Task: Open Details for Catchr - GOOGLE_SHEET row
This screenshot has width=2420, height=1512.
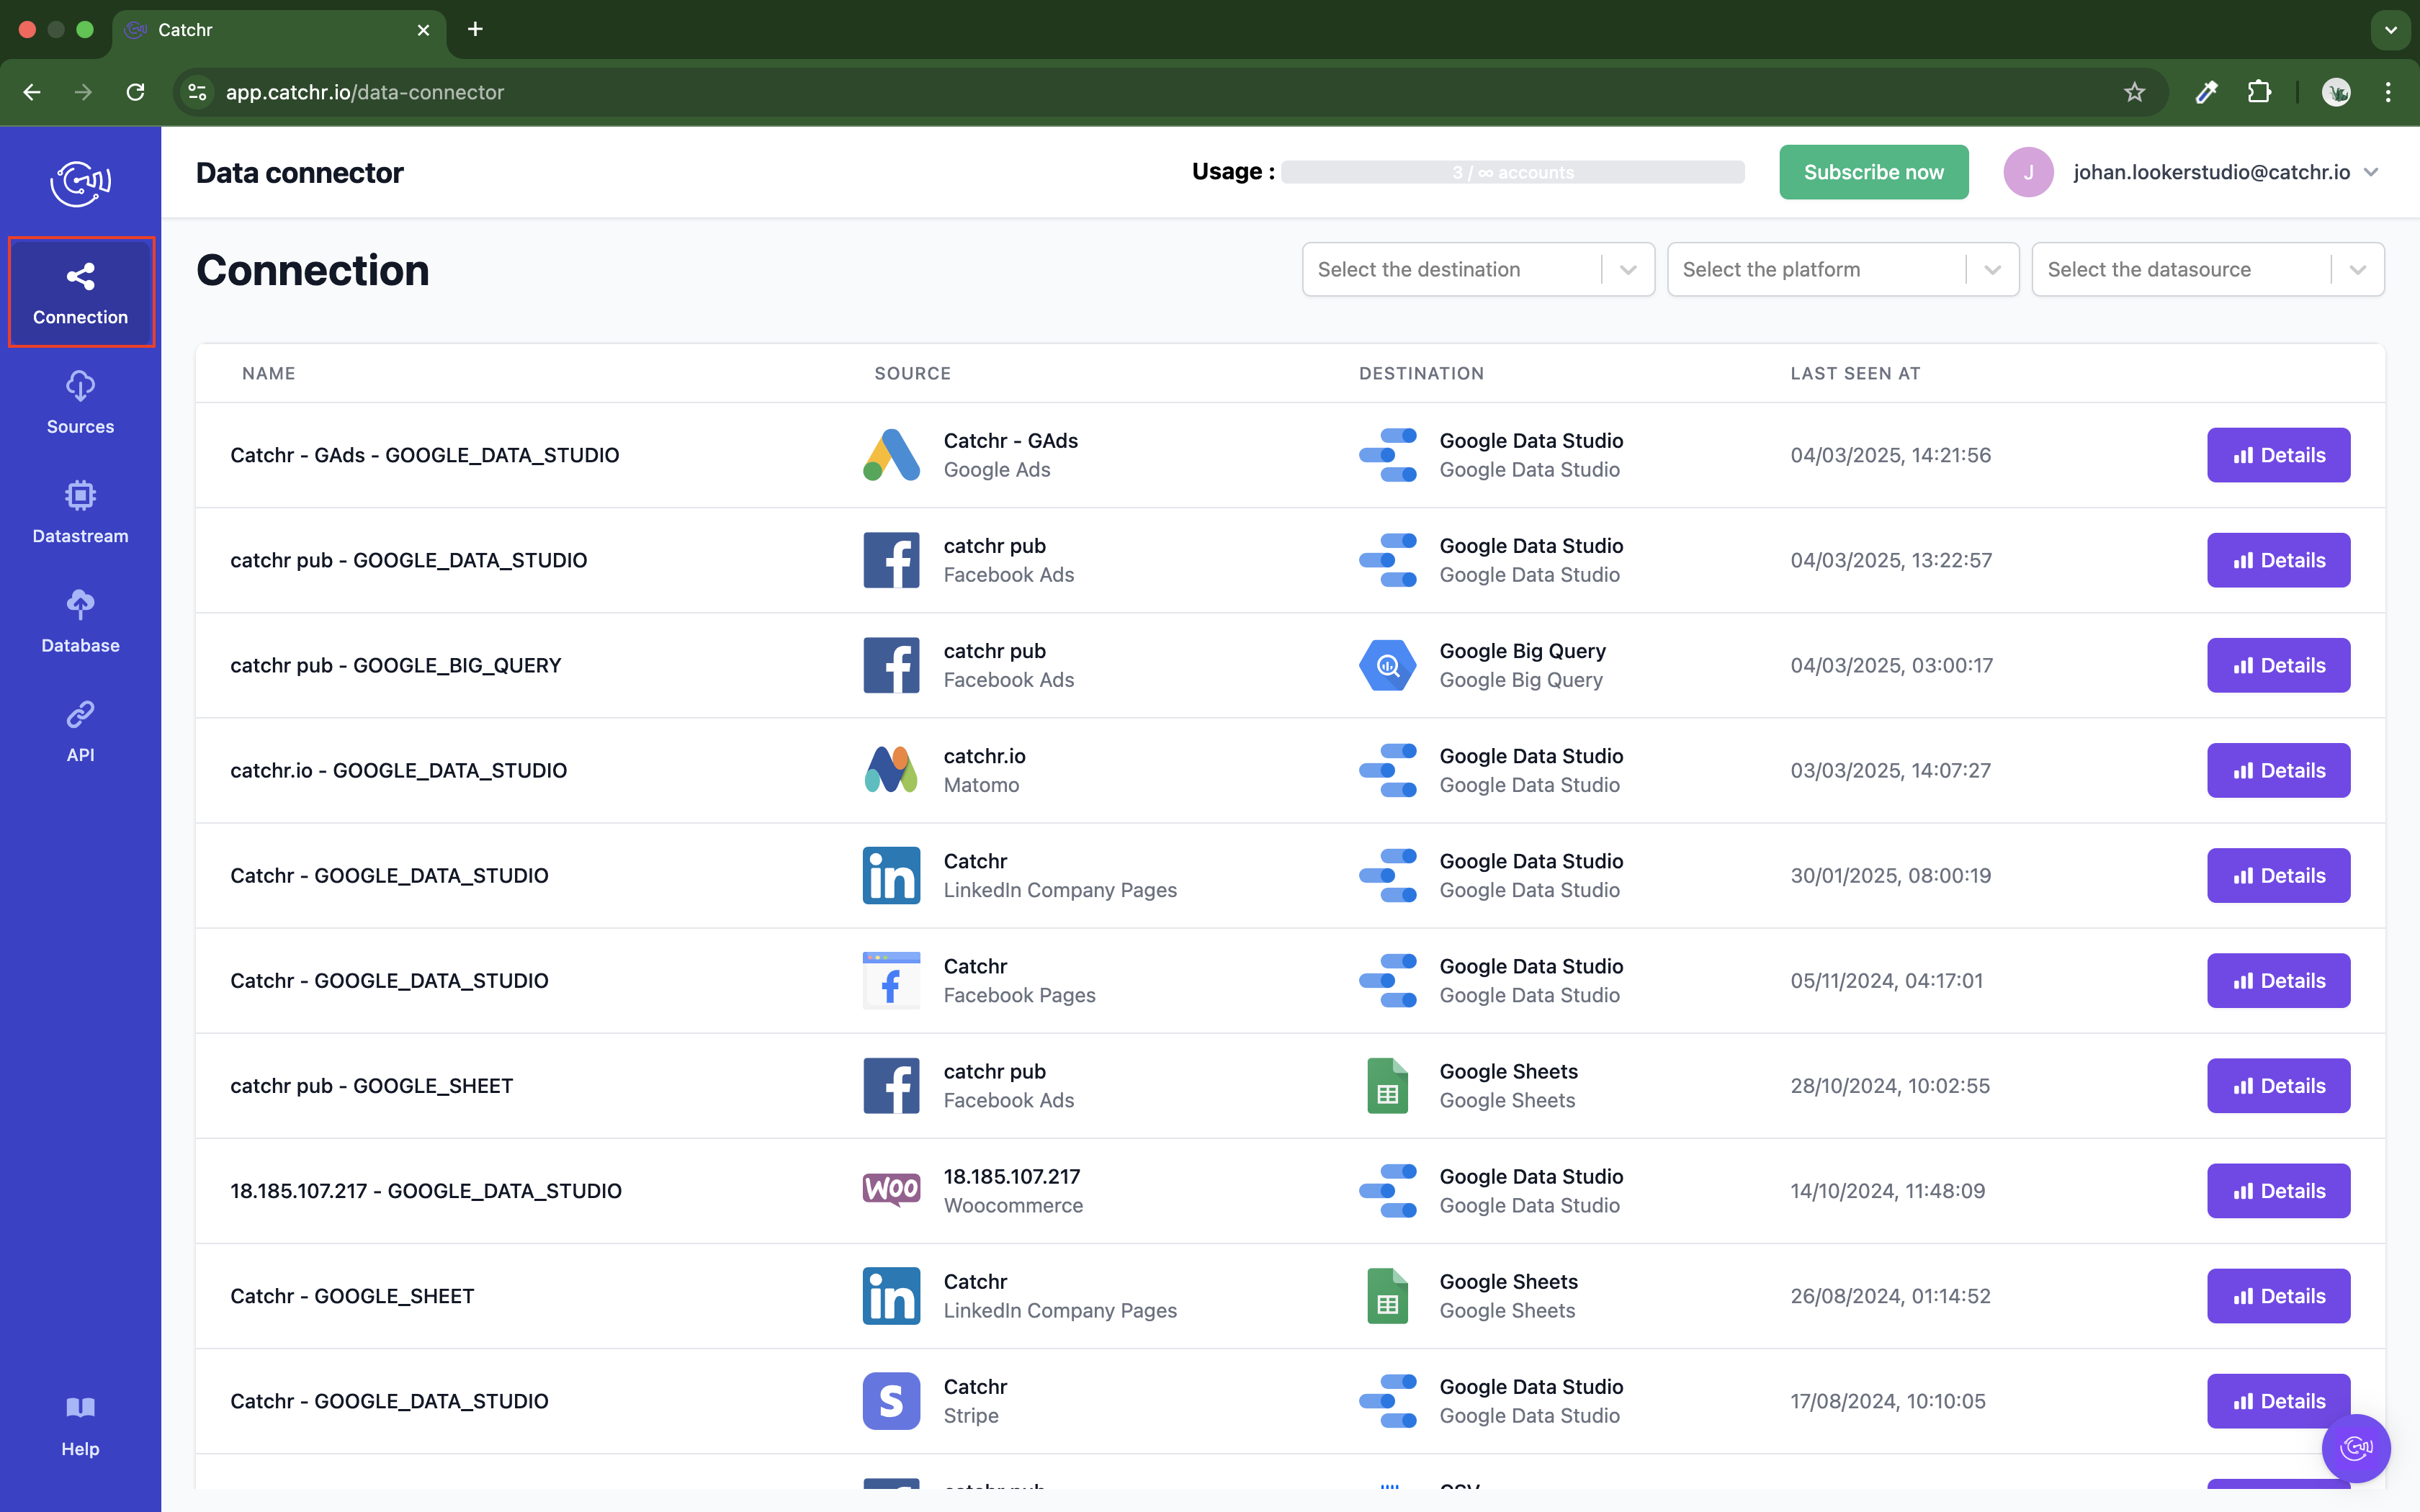Action: [2278, 1296]
